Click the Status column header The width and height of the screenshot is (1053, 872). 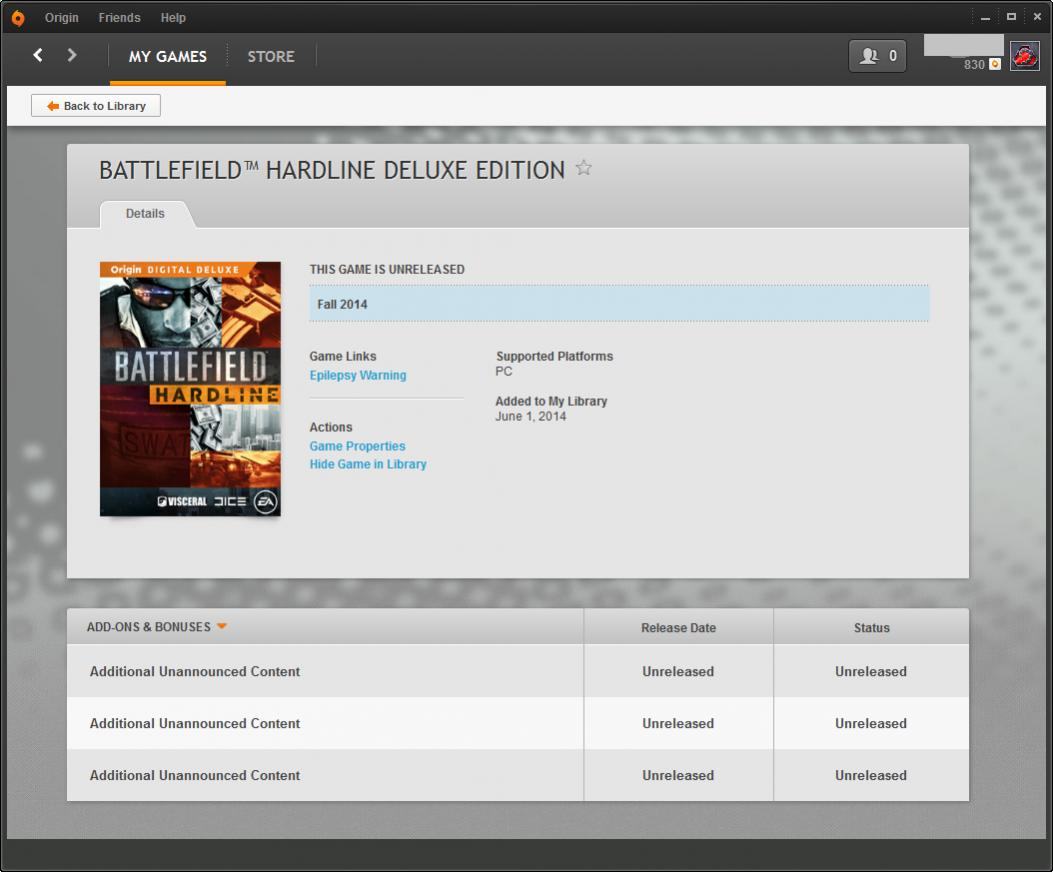871,627
